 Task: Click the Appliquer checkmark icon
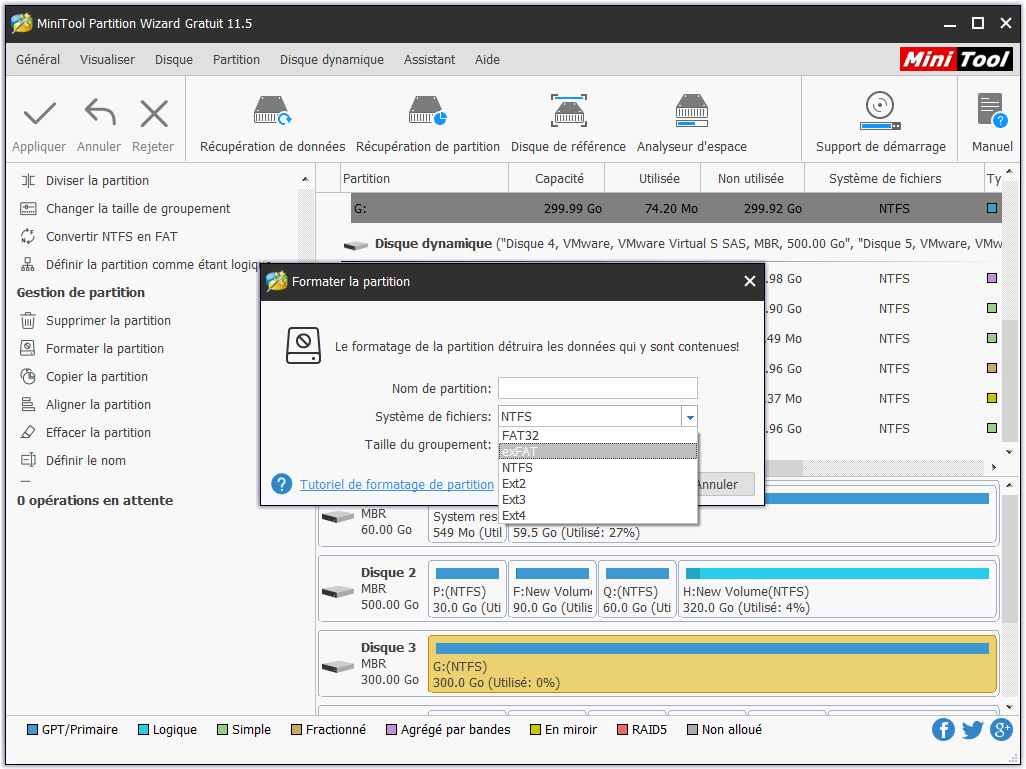click(39, 114)
